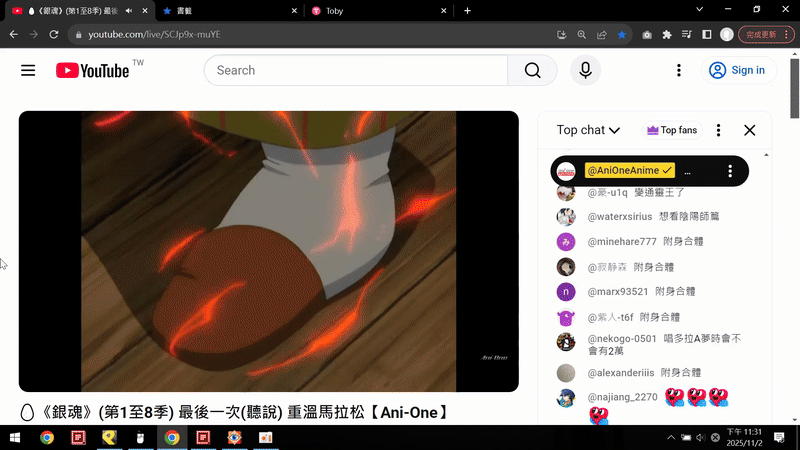Mute the tab via speaker icon
800x450 pixels.
[128, 10]
